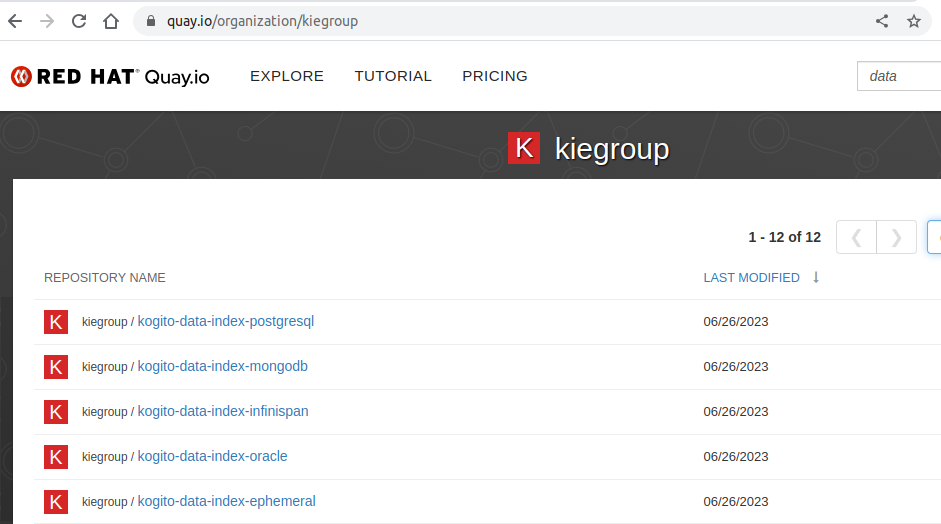The image size is (941, 524).
Task: Click the kiegroup organization title
Action: coord(612,148)
